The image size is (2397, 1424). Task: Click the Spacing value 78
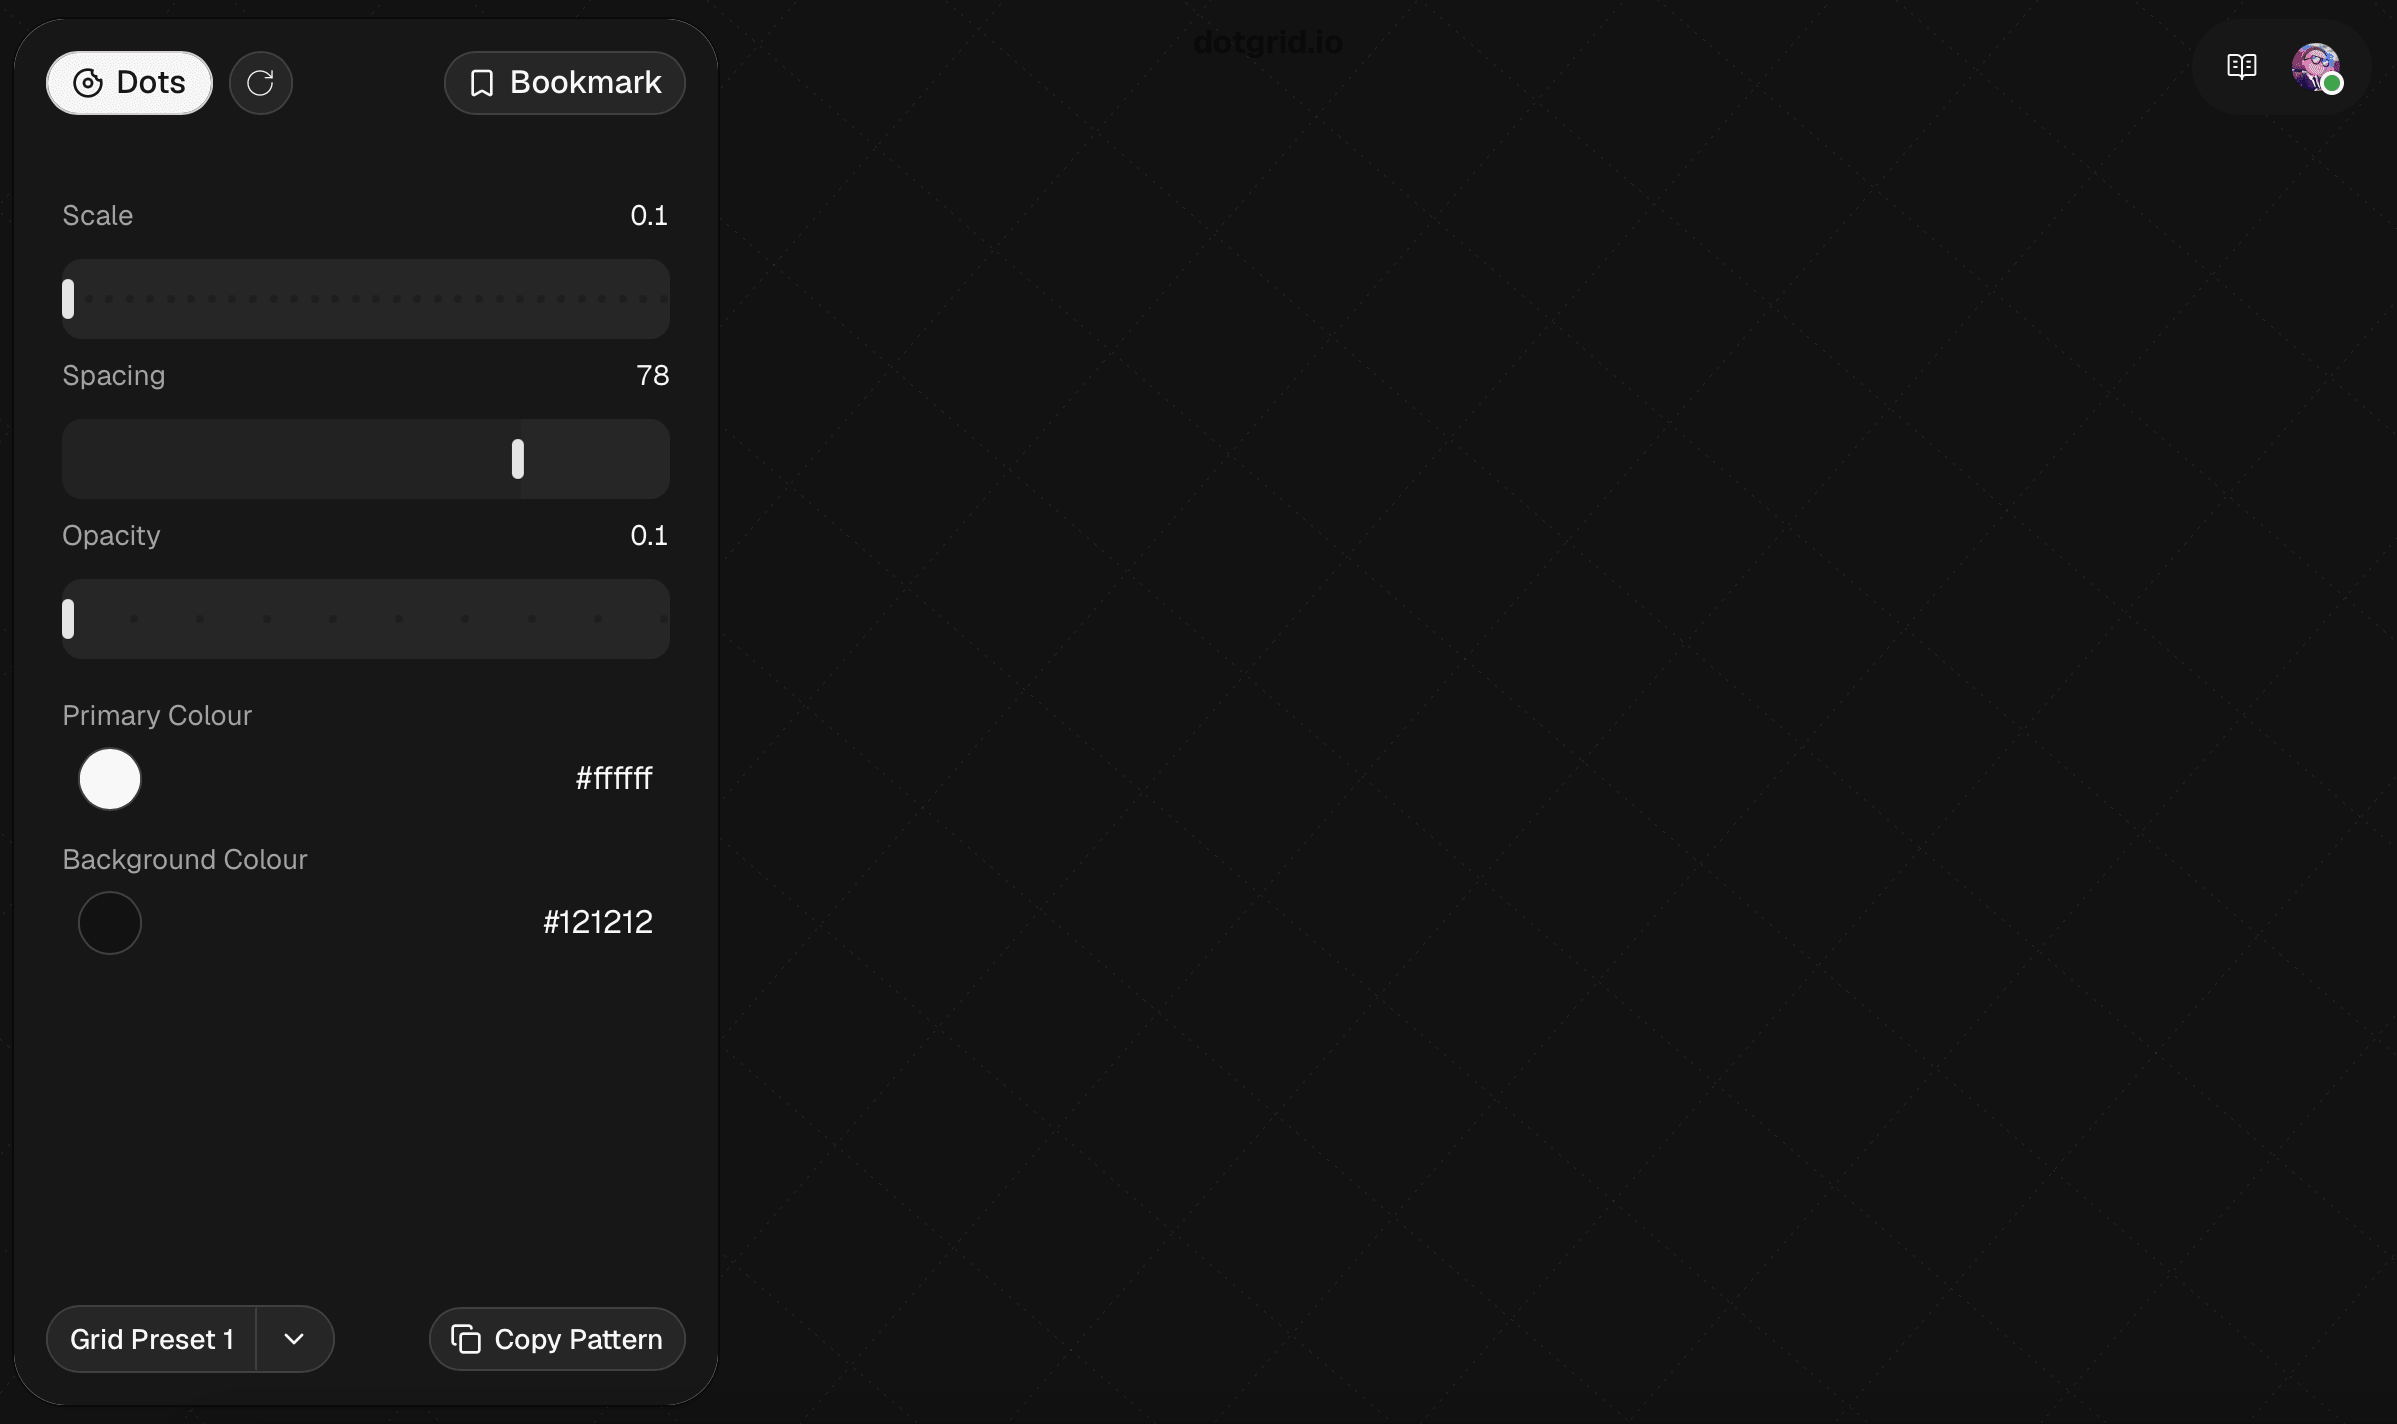653,376
